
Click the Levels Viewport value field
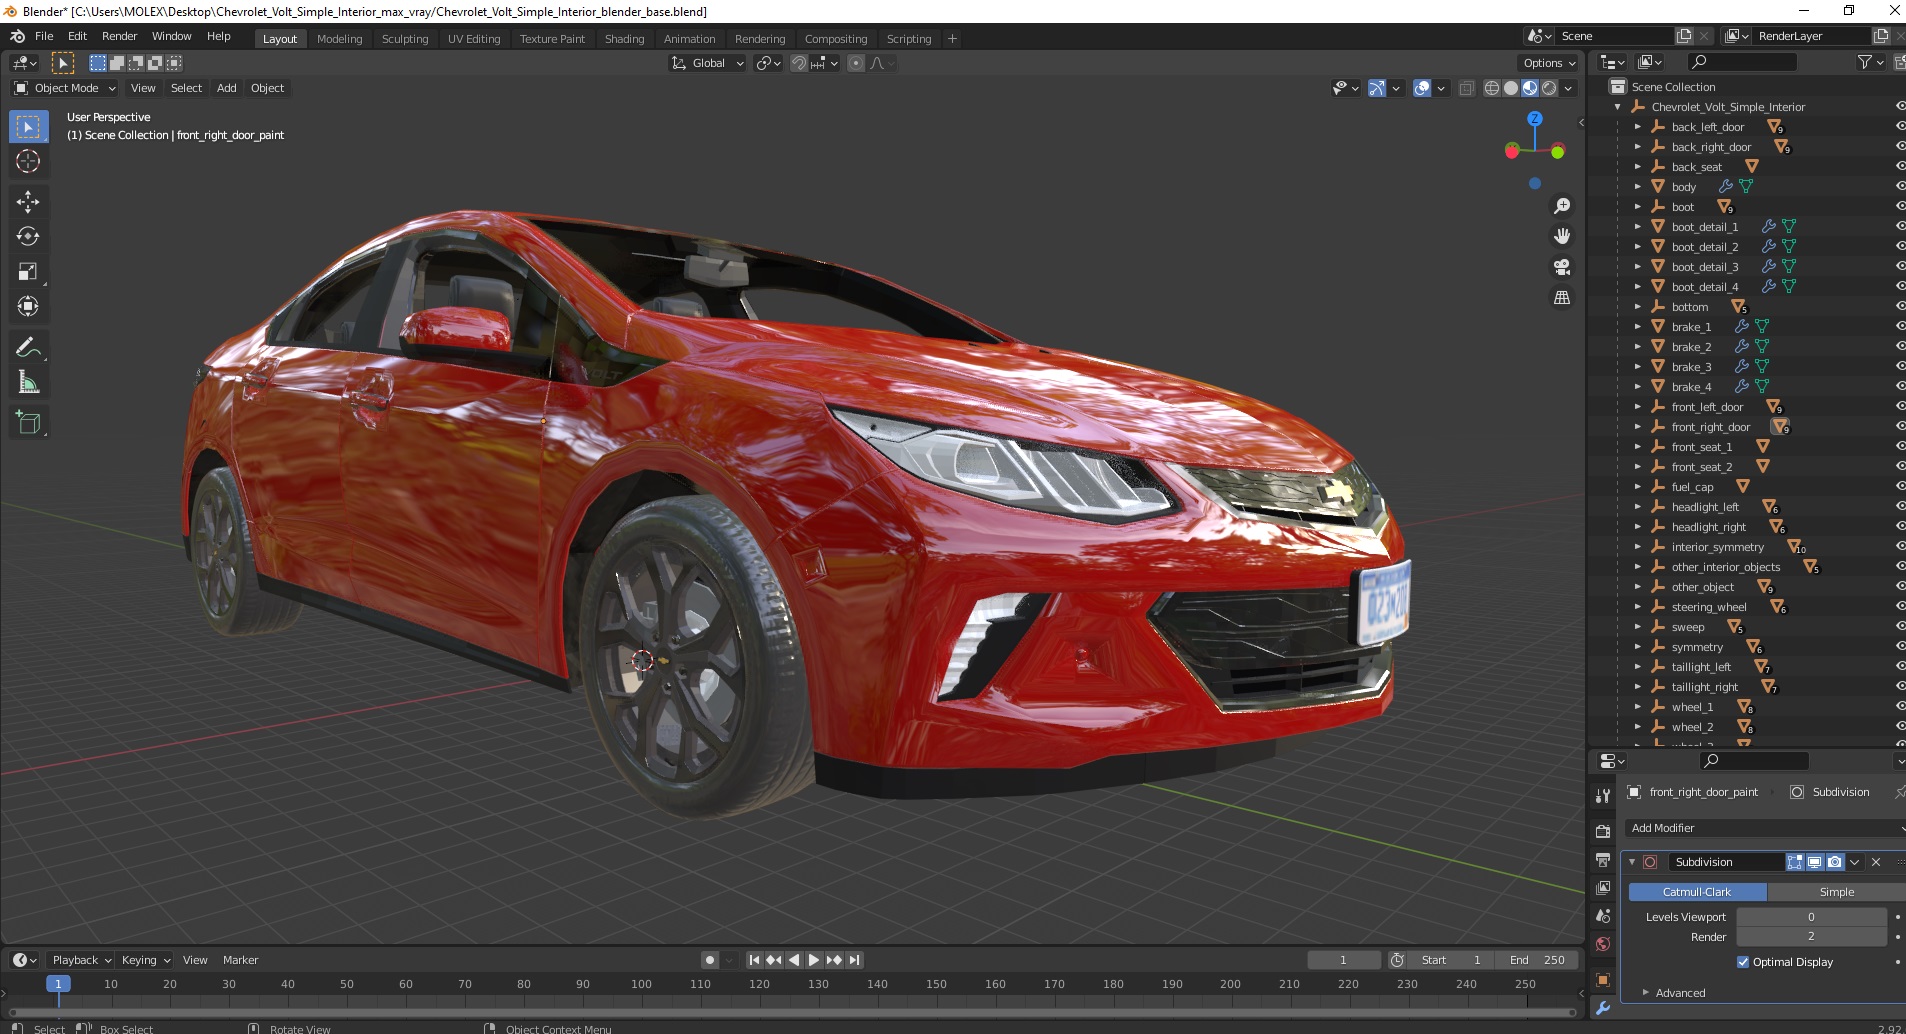(x=1811, y=917)
